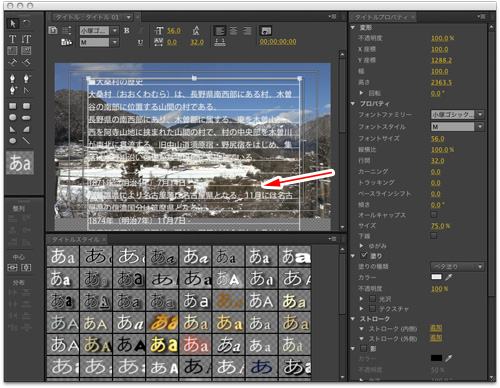Toggle the 塗り (Fill) checkbox
500x388 pixels.
tap(364, 256)
